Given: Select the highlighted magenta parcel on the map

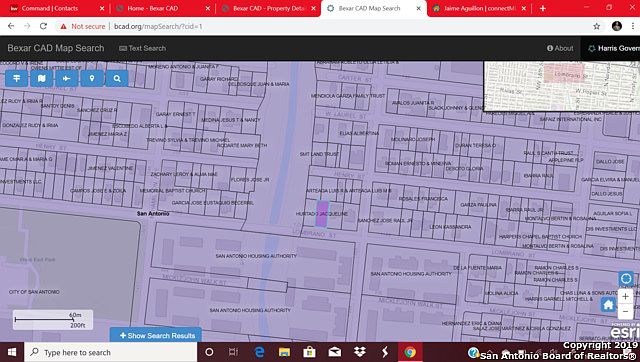Looking at the screenshot, I should tap(322, 213).
